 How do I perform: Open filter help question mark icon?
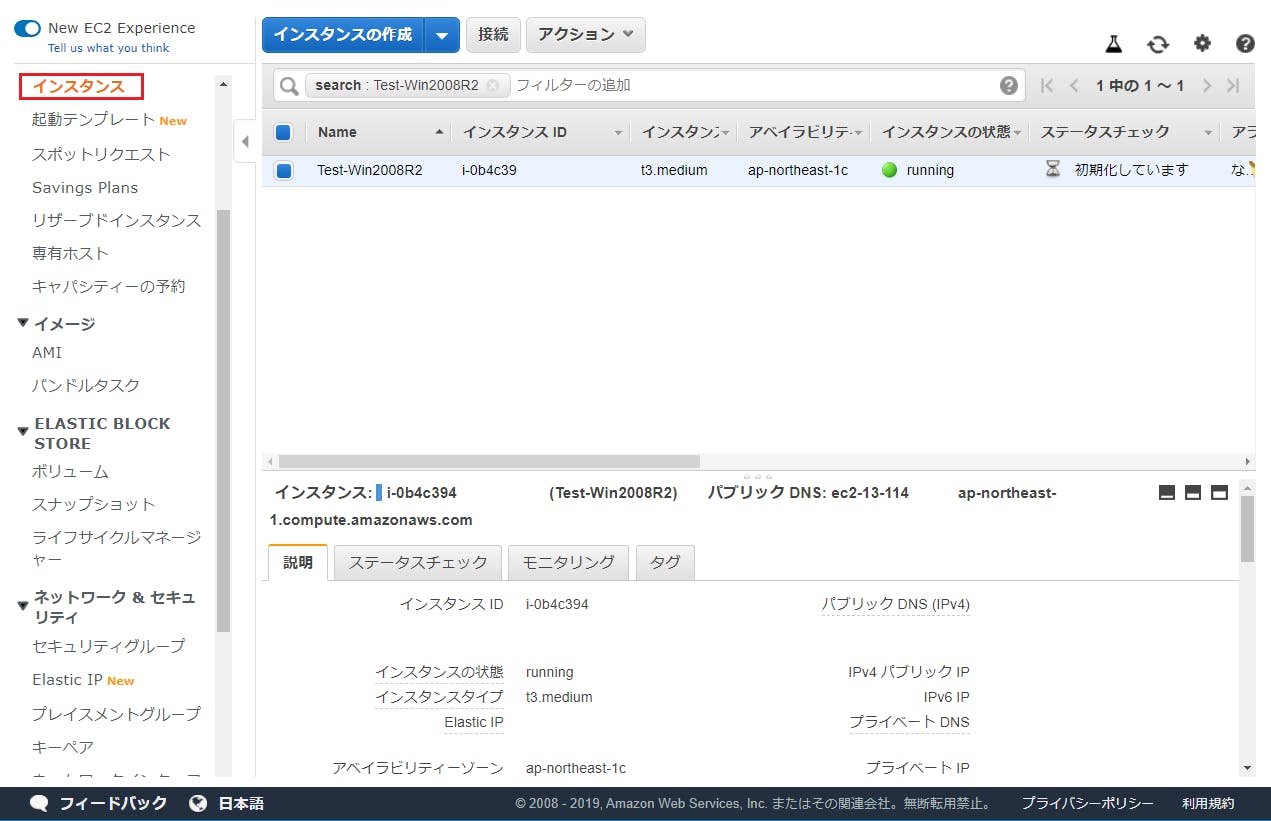(1009, 85)
